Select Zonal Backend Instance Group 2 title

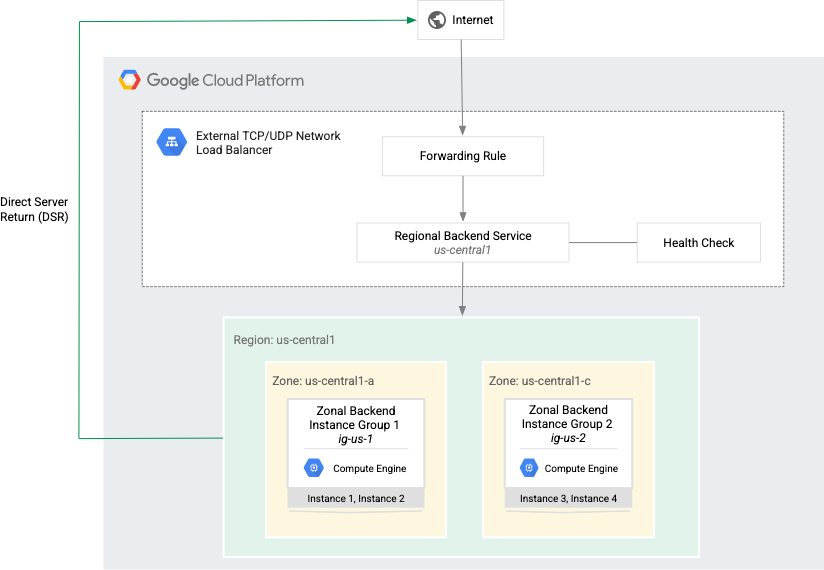click(568, 417)
